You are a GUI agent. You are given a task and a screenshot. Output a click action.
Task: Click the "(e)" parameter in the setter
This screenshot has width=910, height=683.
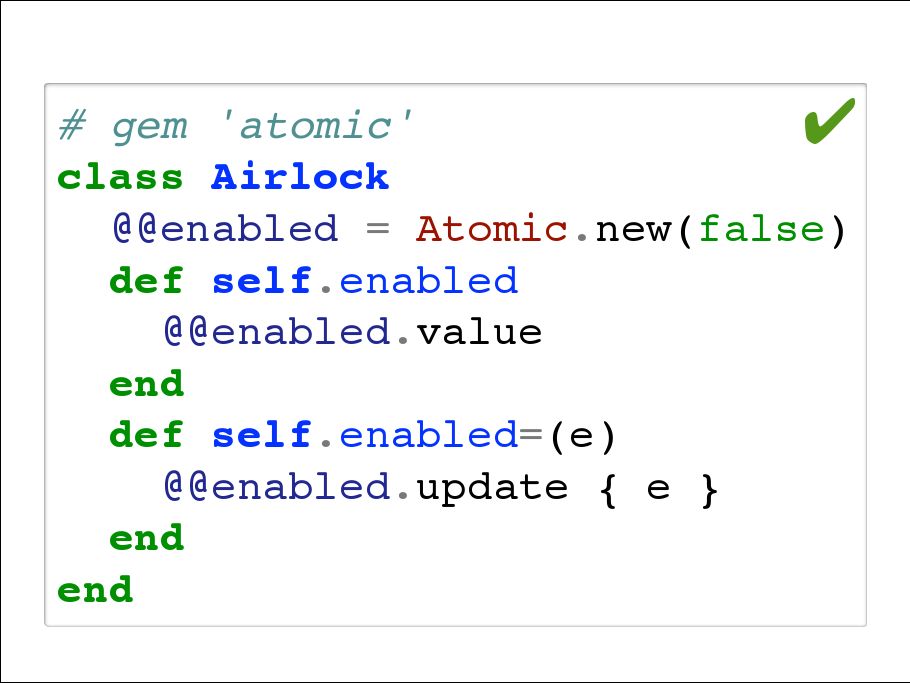click(582, 436)
